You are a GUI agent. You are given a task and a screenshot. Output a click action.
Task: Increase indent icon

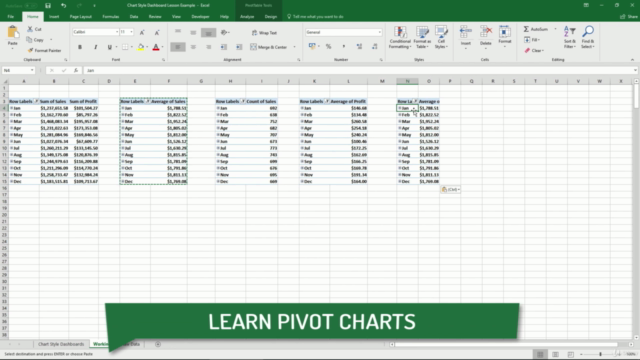(x=239, y=47)
